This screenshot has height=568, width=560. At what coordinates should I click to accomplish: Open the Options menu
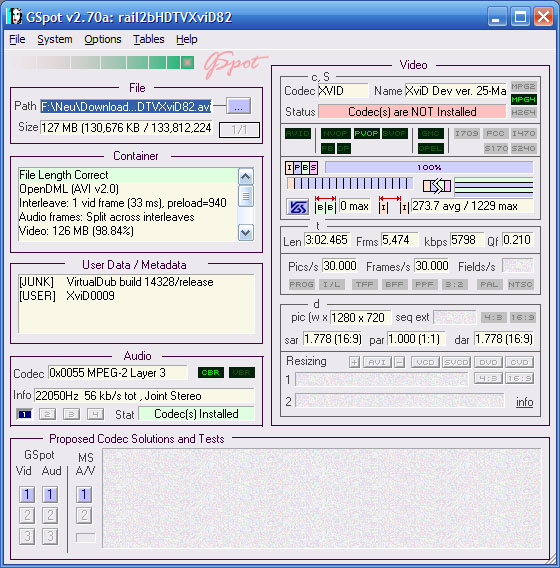click(103, 39)
